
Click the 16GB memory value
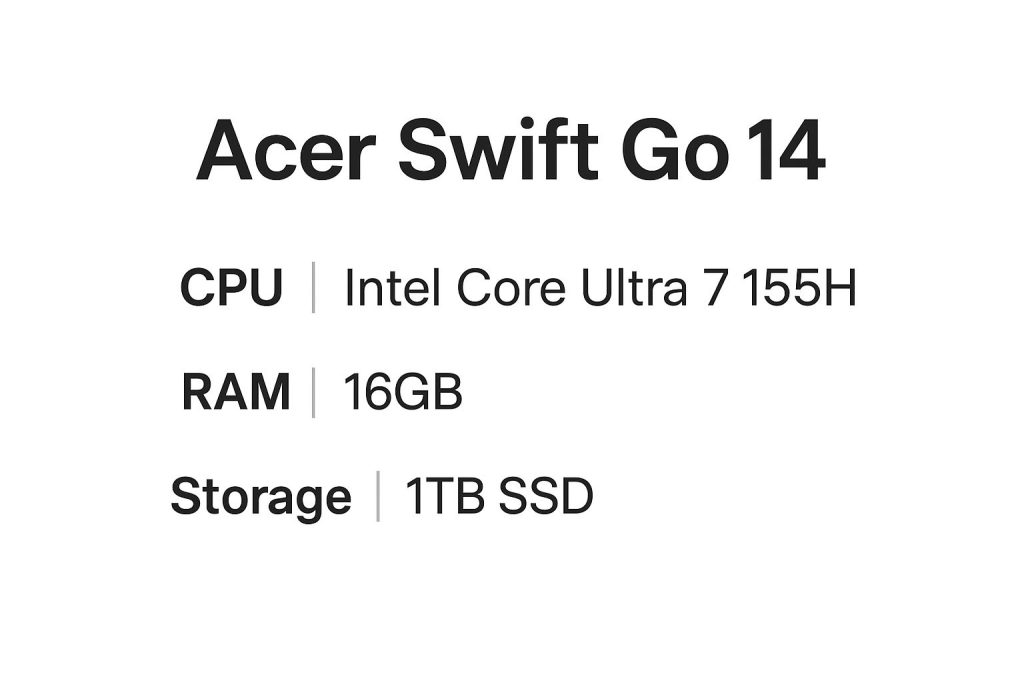403,392
